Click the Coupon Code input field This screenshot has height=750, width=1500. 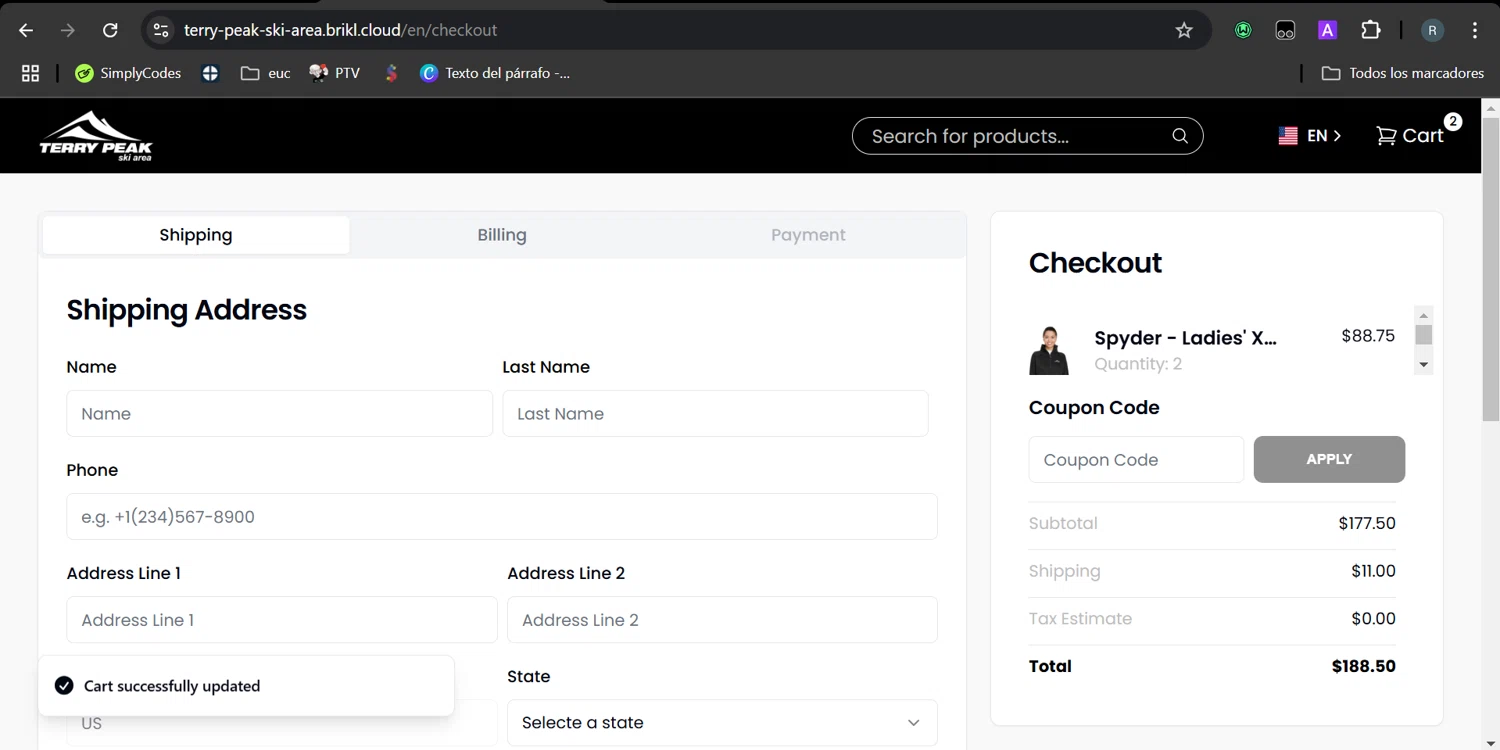pos(1136,459)
